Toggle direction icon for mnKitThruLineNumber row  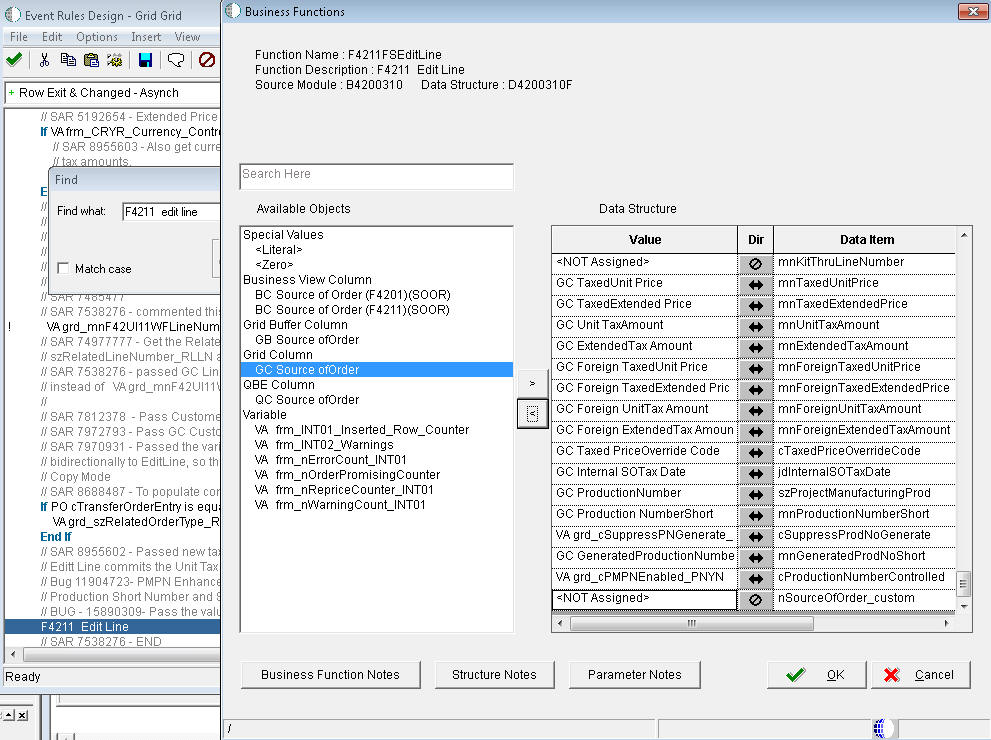point(755,264)
